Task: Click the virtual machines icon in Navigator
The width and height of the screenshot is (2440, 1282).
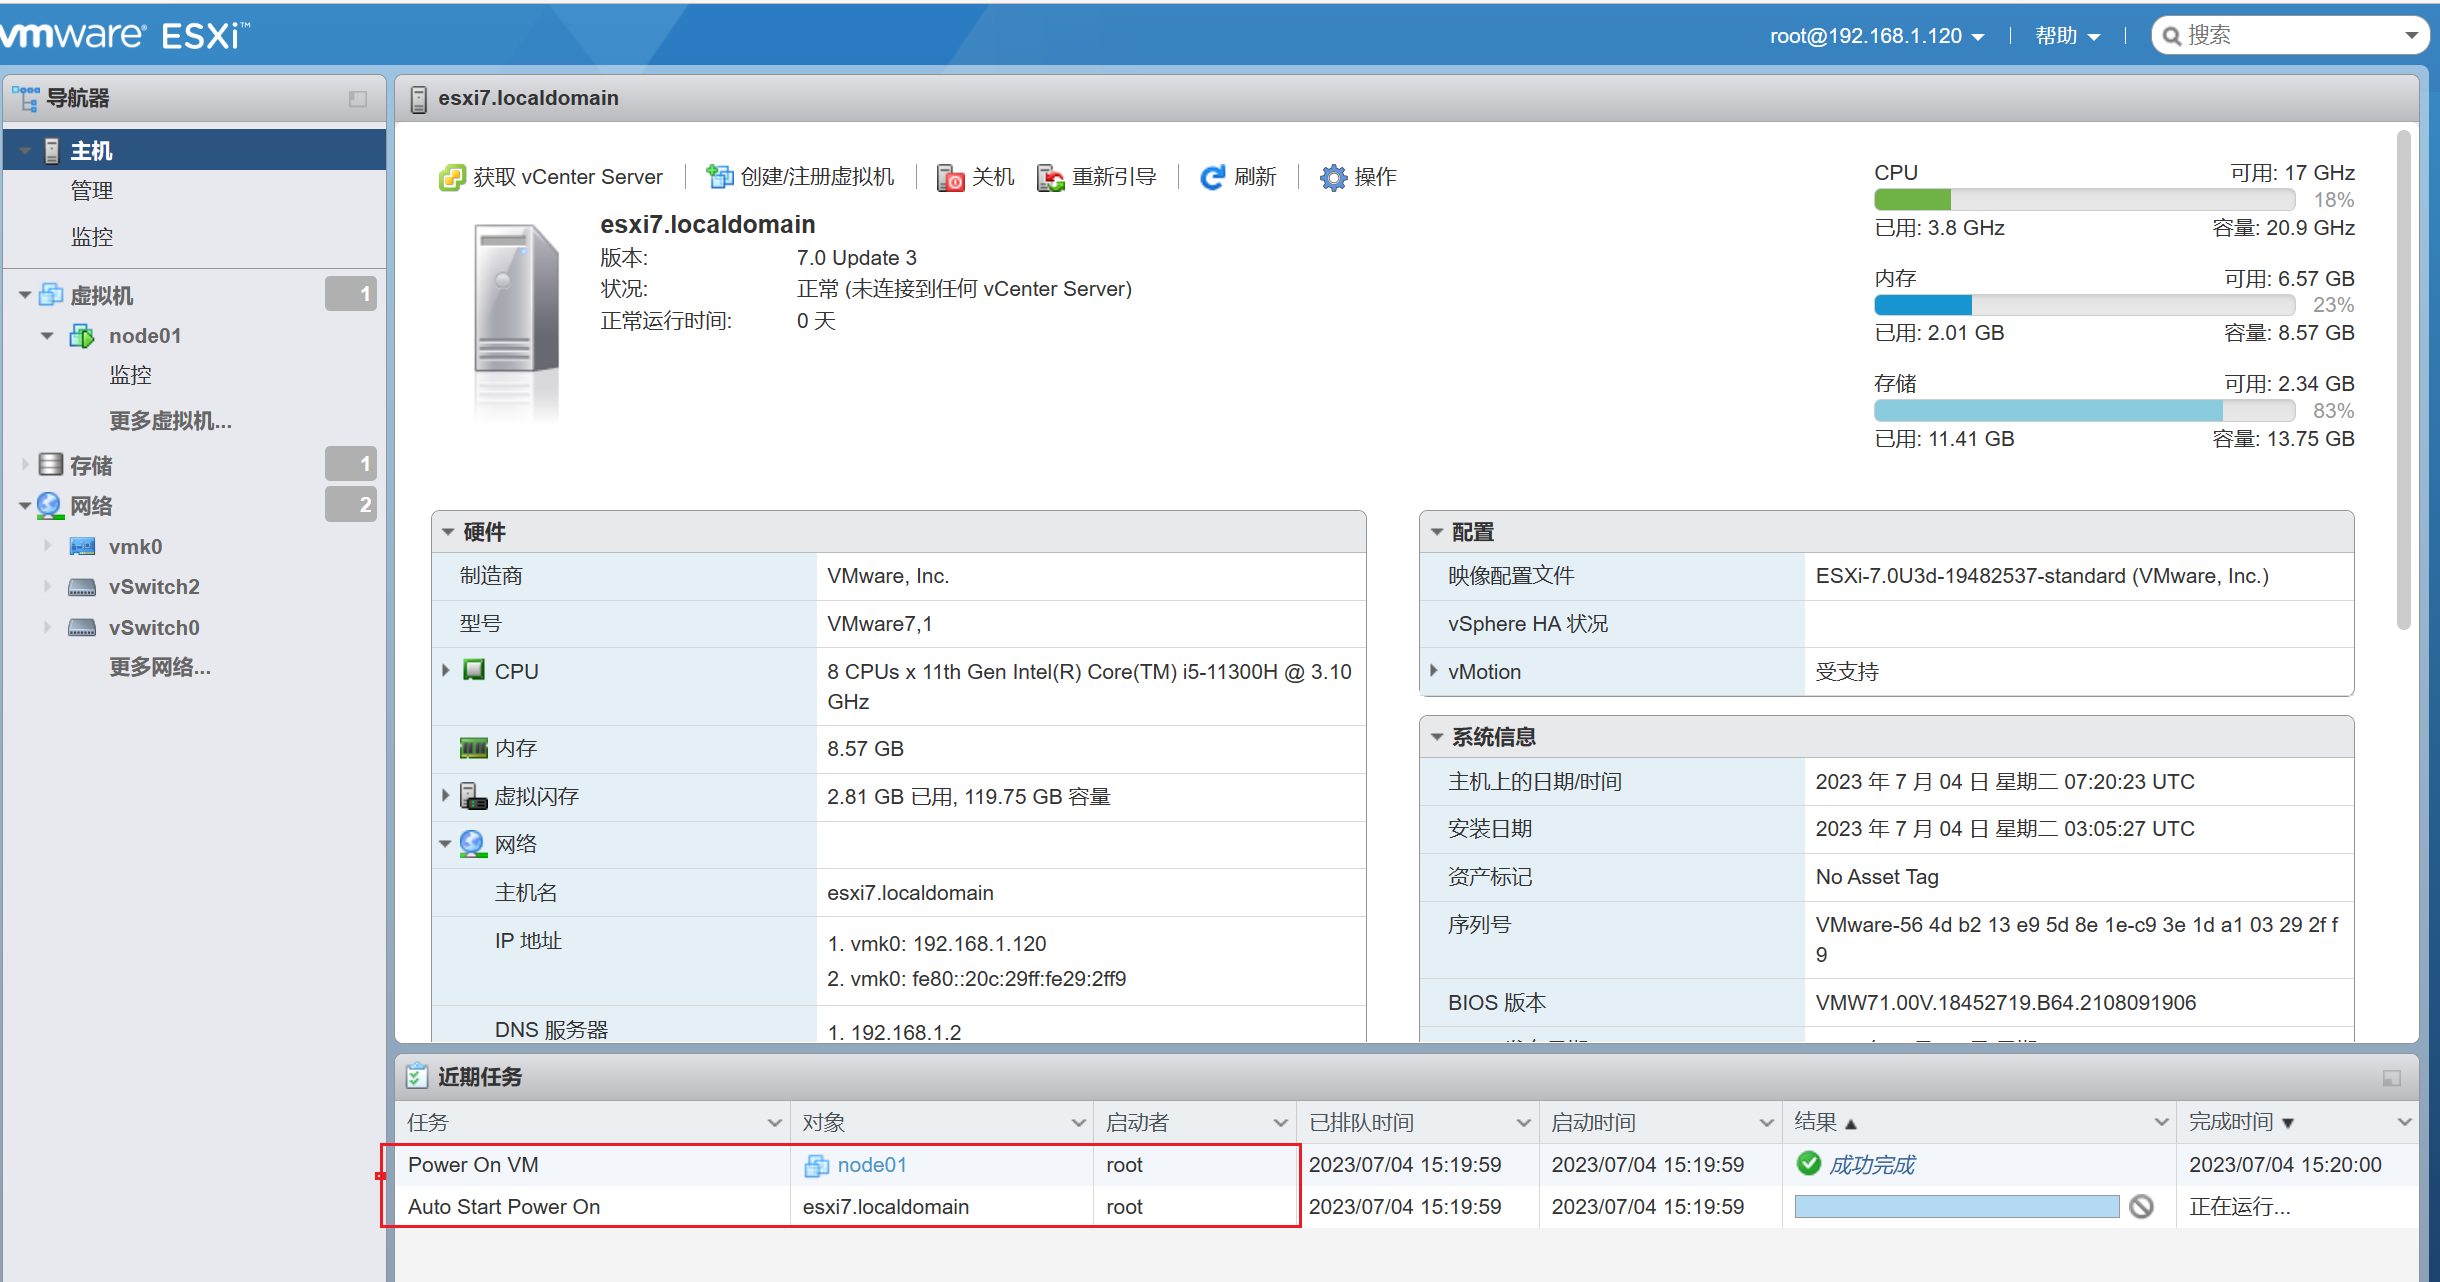Action: (x=51, y=295)
